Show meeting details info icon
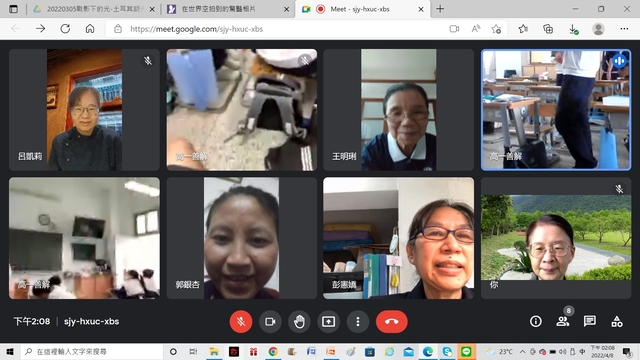640x360 pixels. 536,322
